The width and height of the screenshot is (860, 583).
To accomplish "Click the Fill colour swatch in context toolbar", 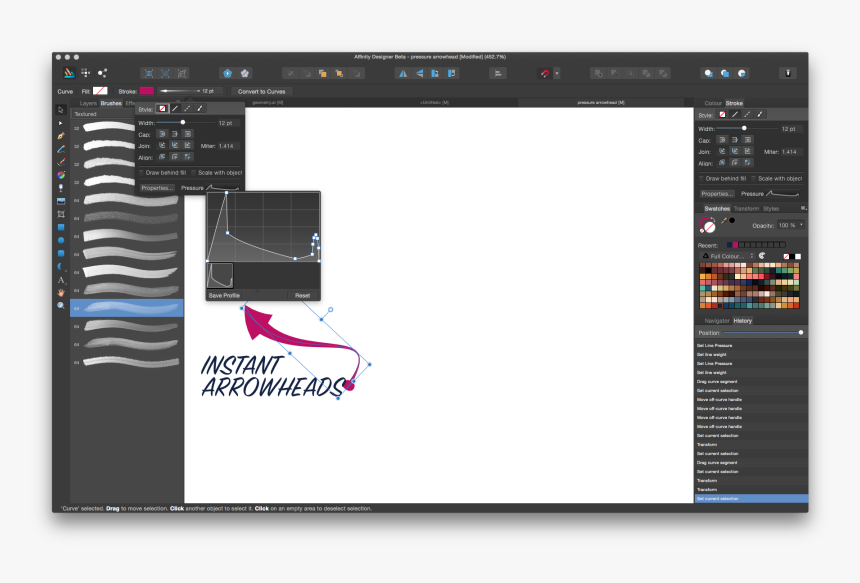I will click(100, 91).
